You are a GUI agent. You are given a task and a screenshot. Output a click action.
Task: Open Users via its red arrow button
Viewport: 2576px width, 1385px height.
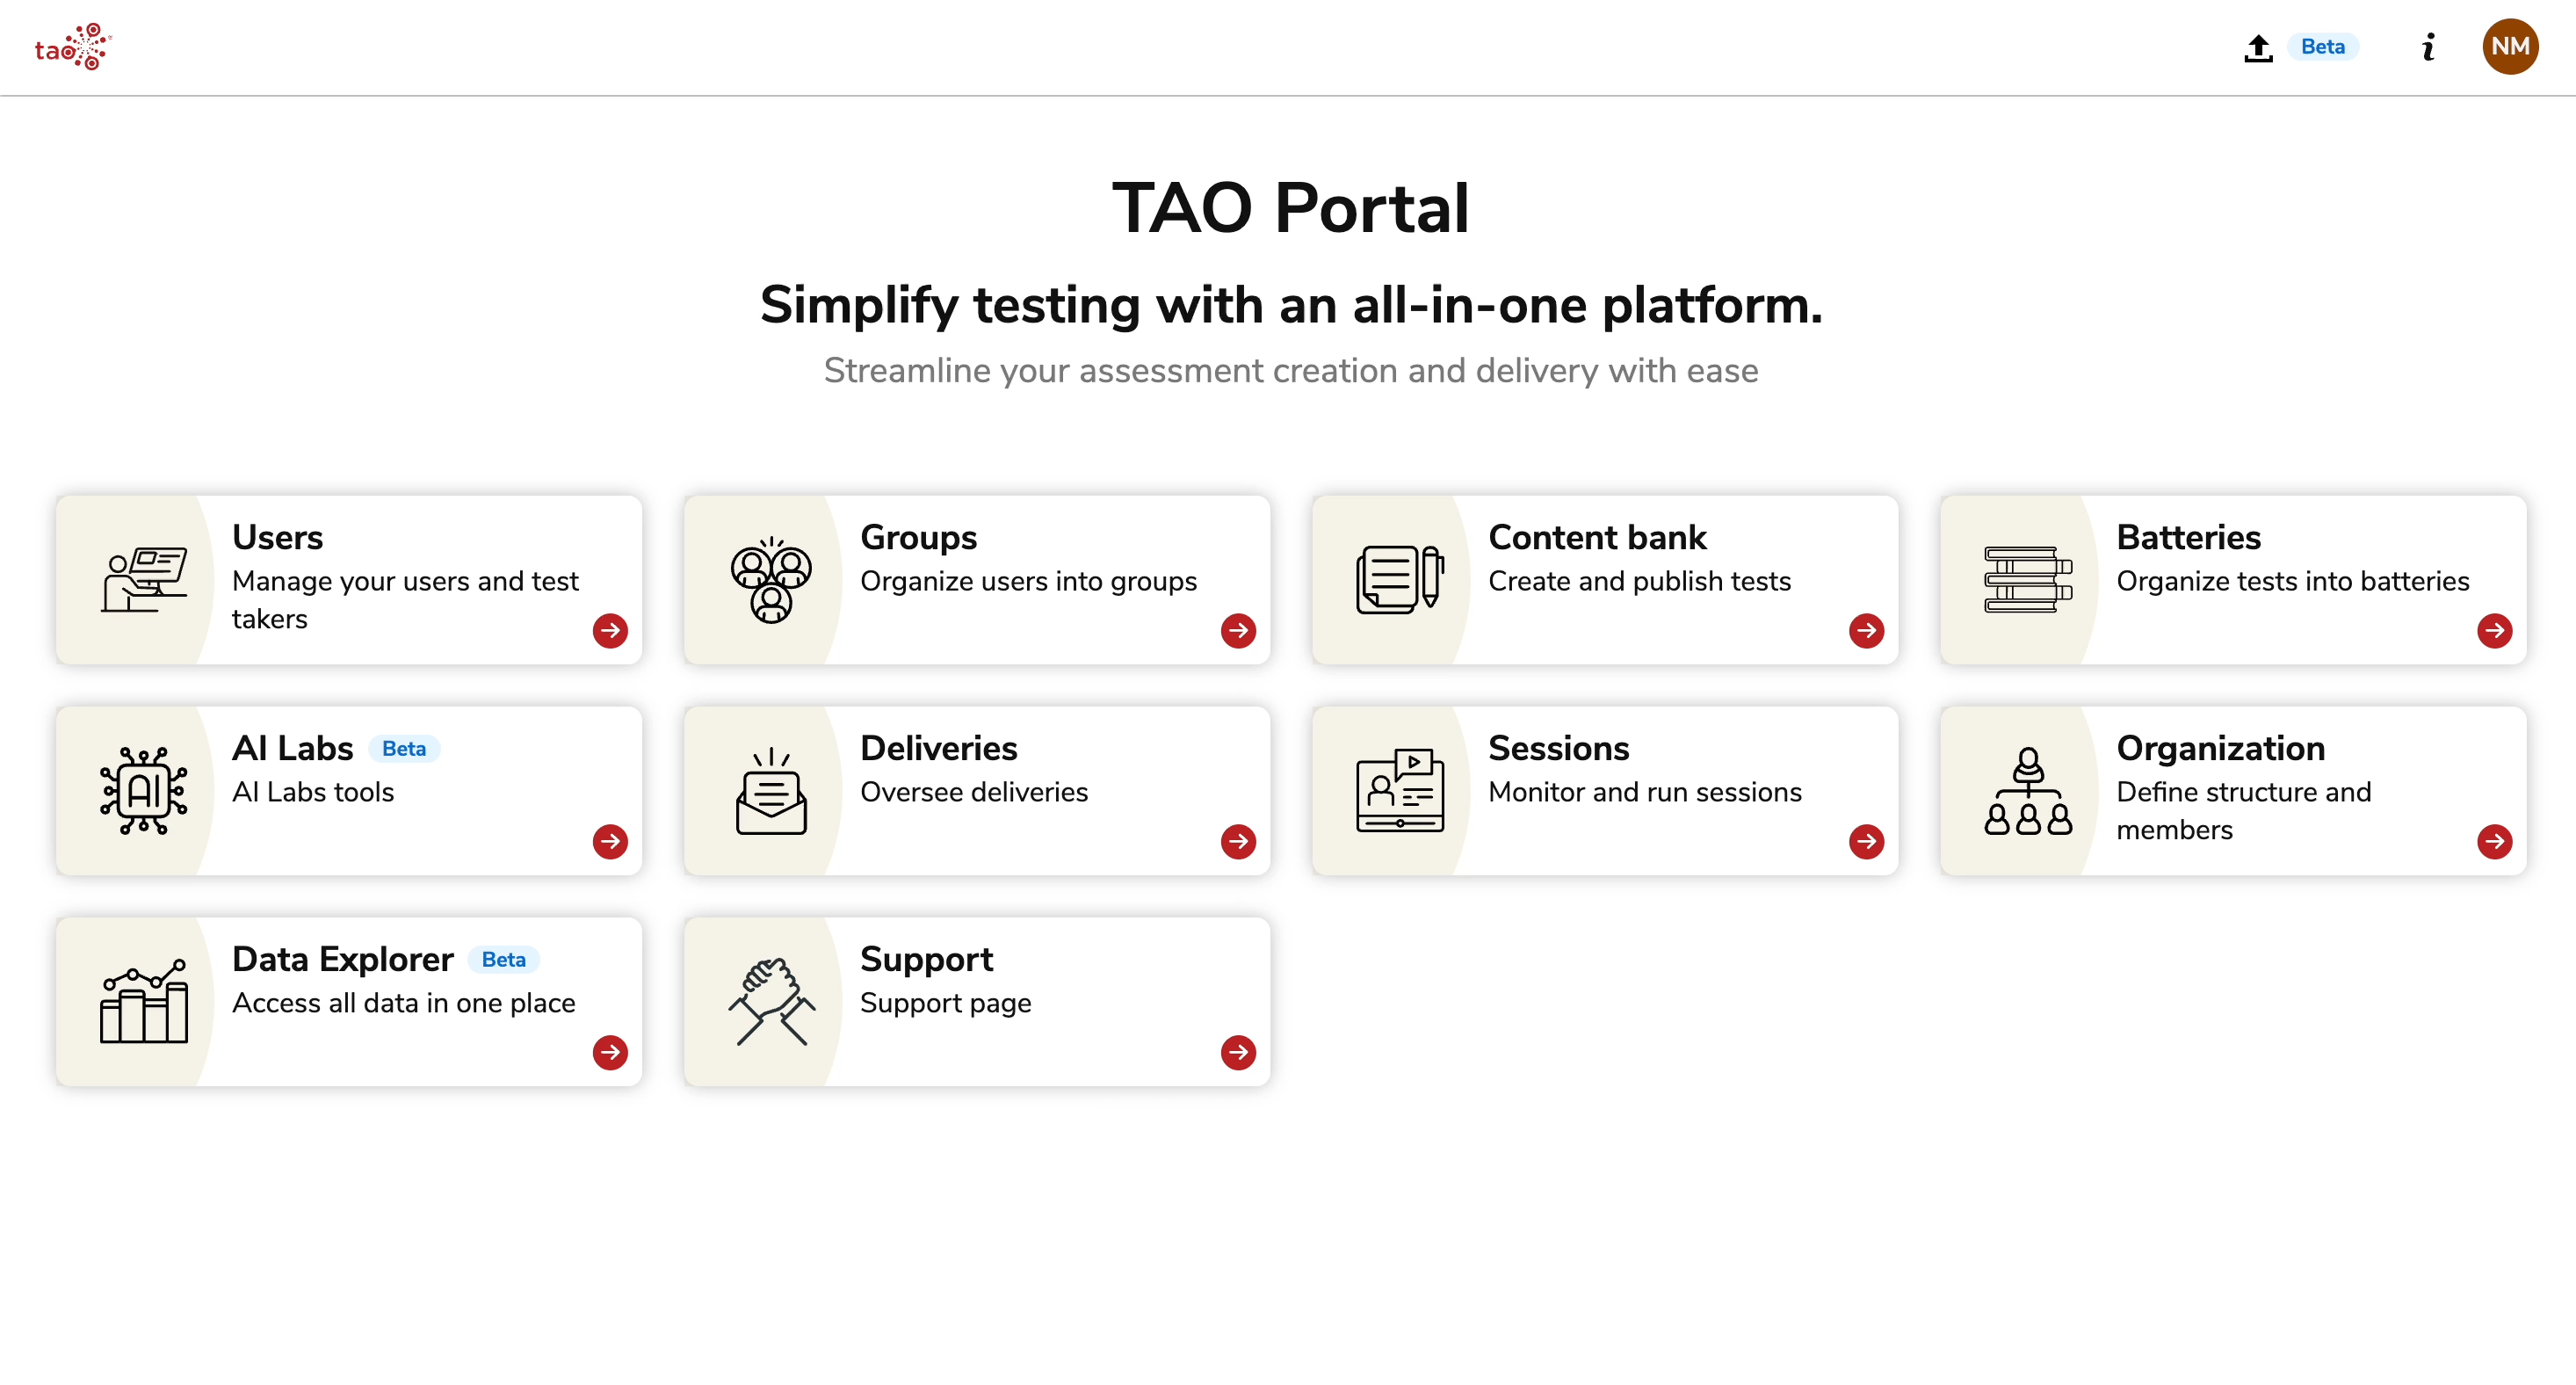pyautogui.click(x=610, y=631)
